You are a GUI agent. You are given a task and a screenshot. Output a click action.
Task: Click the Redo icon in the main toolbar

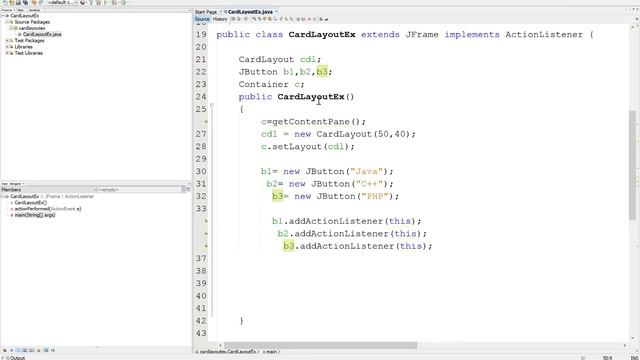click(x=41, y=2)
